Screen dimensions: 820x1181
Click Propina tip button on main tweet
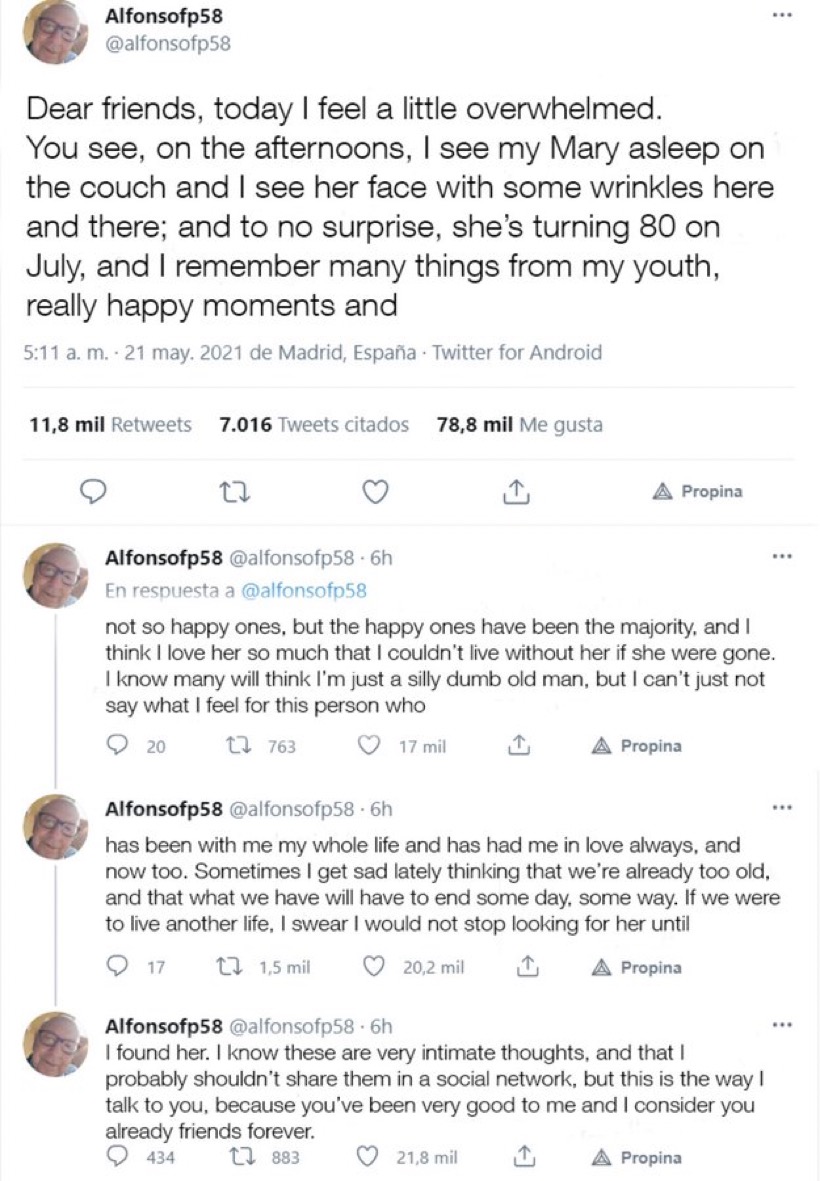tap(697, 492)
